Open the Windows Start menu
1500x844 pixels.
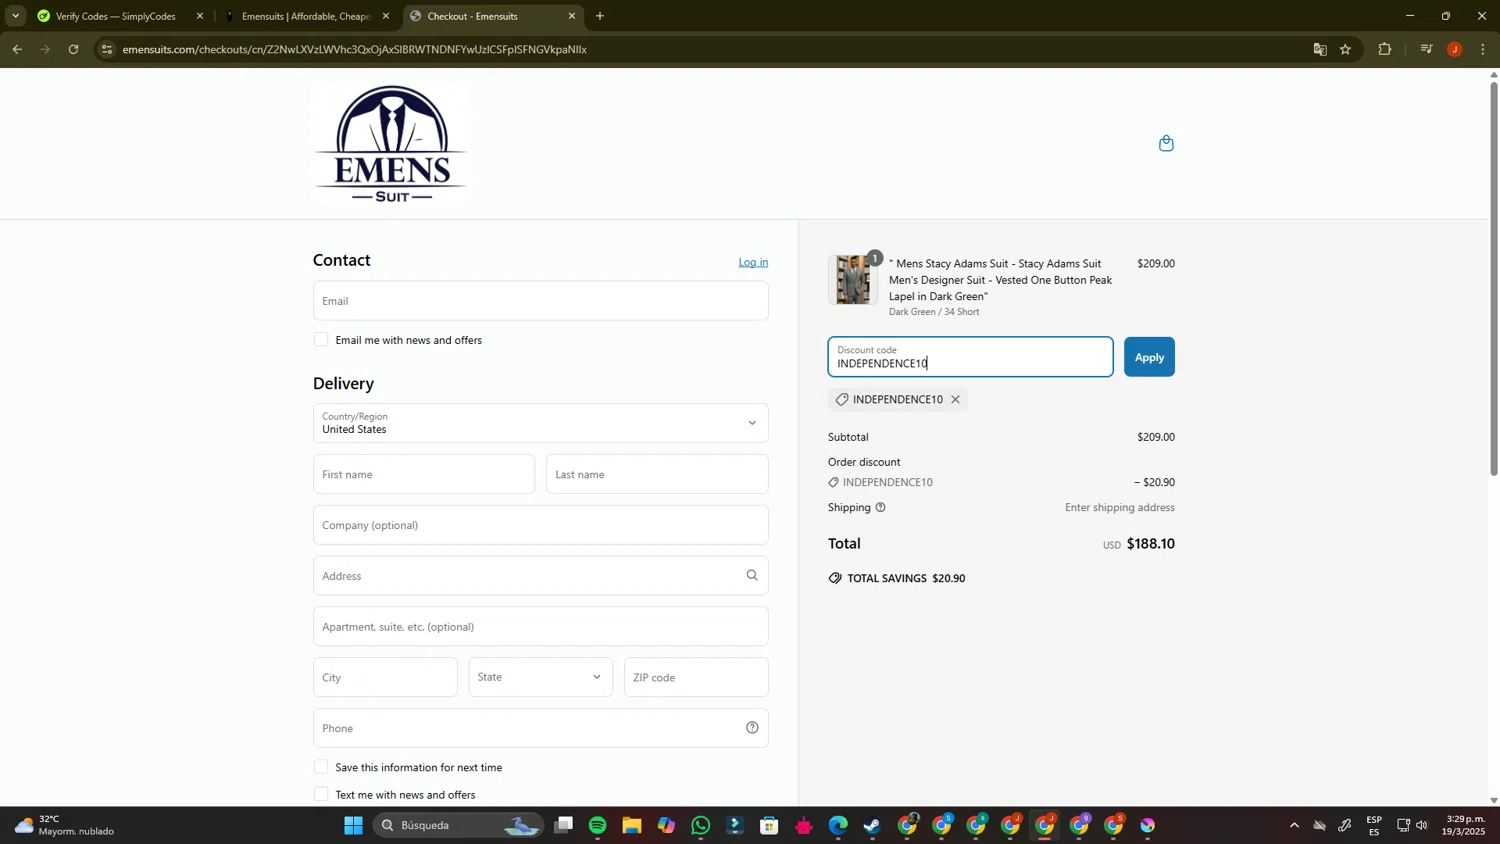click(x=353, y=825)
